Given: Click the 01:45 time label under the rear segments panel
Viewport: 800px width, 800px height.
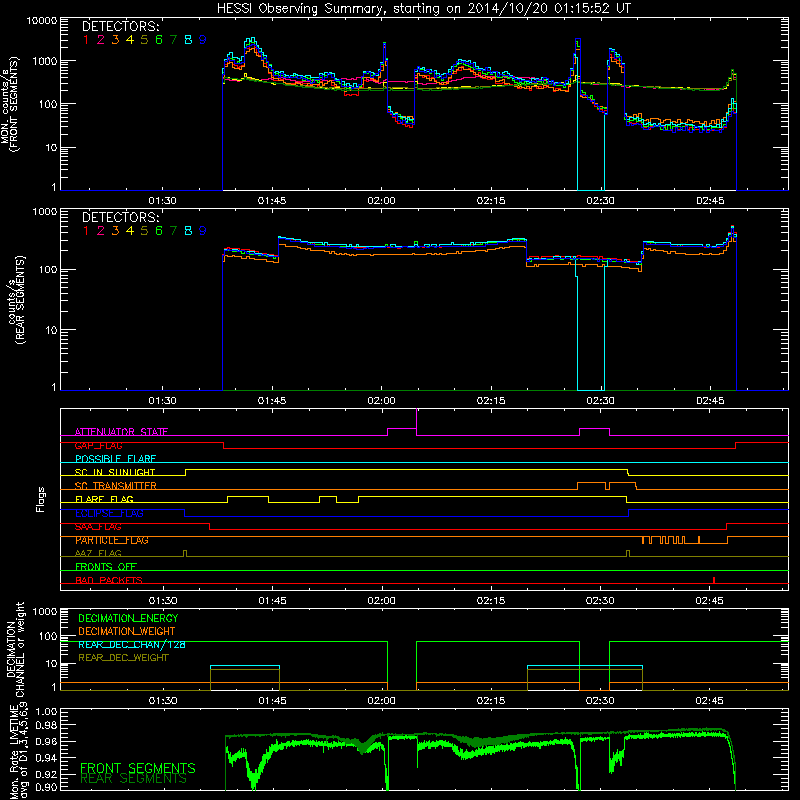Looking at the screenshot, I should pos(272,401).
